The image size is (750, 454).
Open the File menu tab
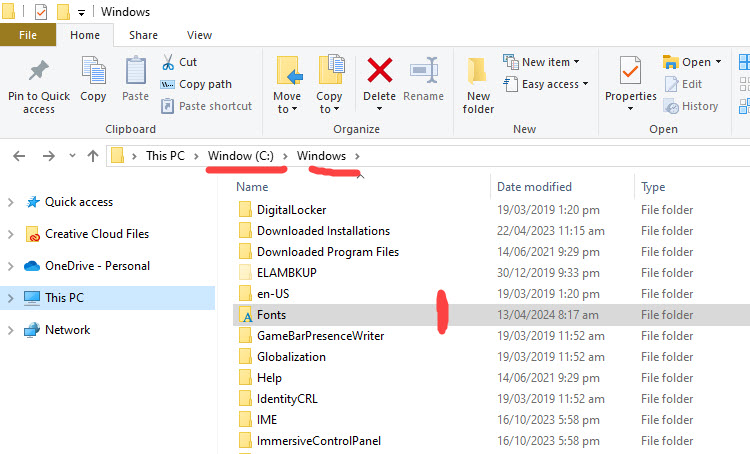[x=28, y=35]
